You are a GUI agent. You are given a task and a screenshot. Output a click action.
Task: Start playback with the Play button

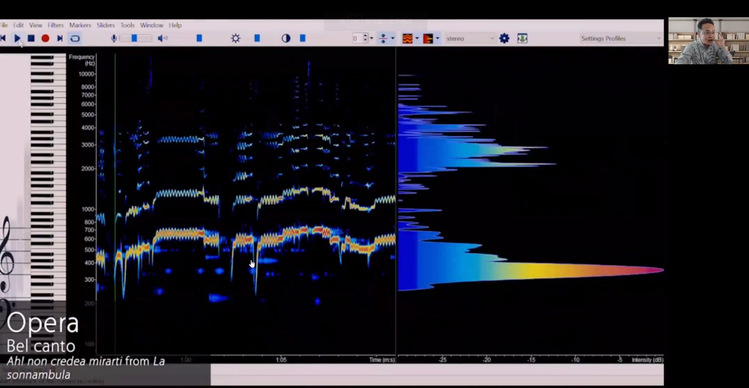tap(18, 38)
